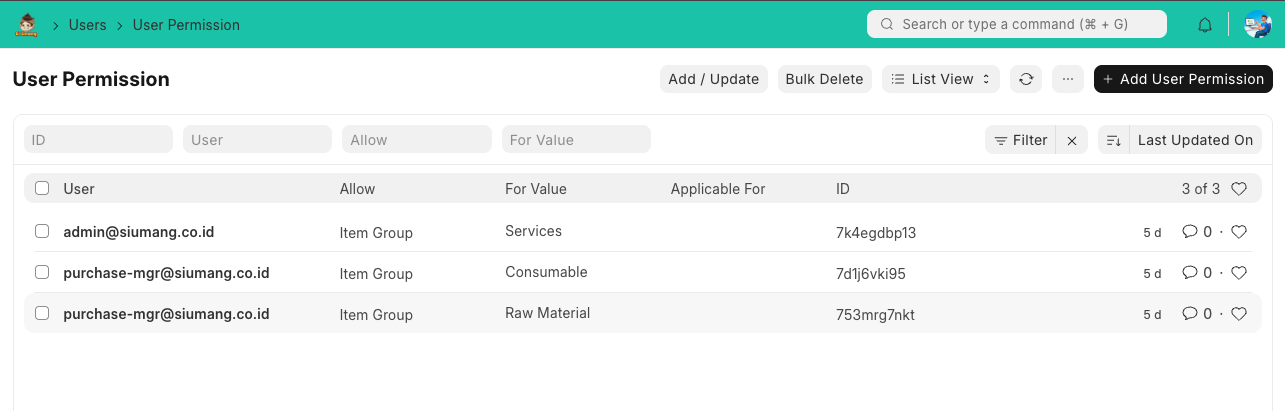1285x411 pixels.
Task: Open the Last Updated On sort dropdown
Action: [x=1195, y=140]
